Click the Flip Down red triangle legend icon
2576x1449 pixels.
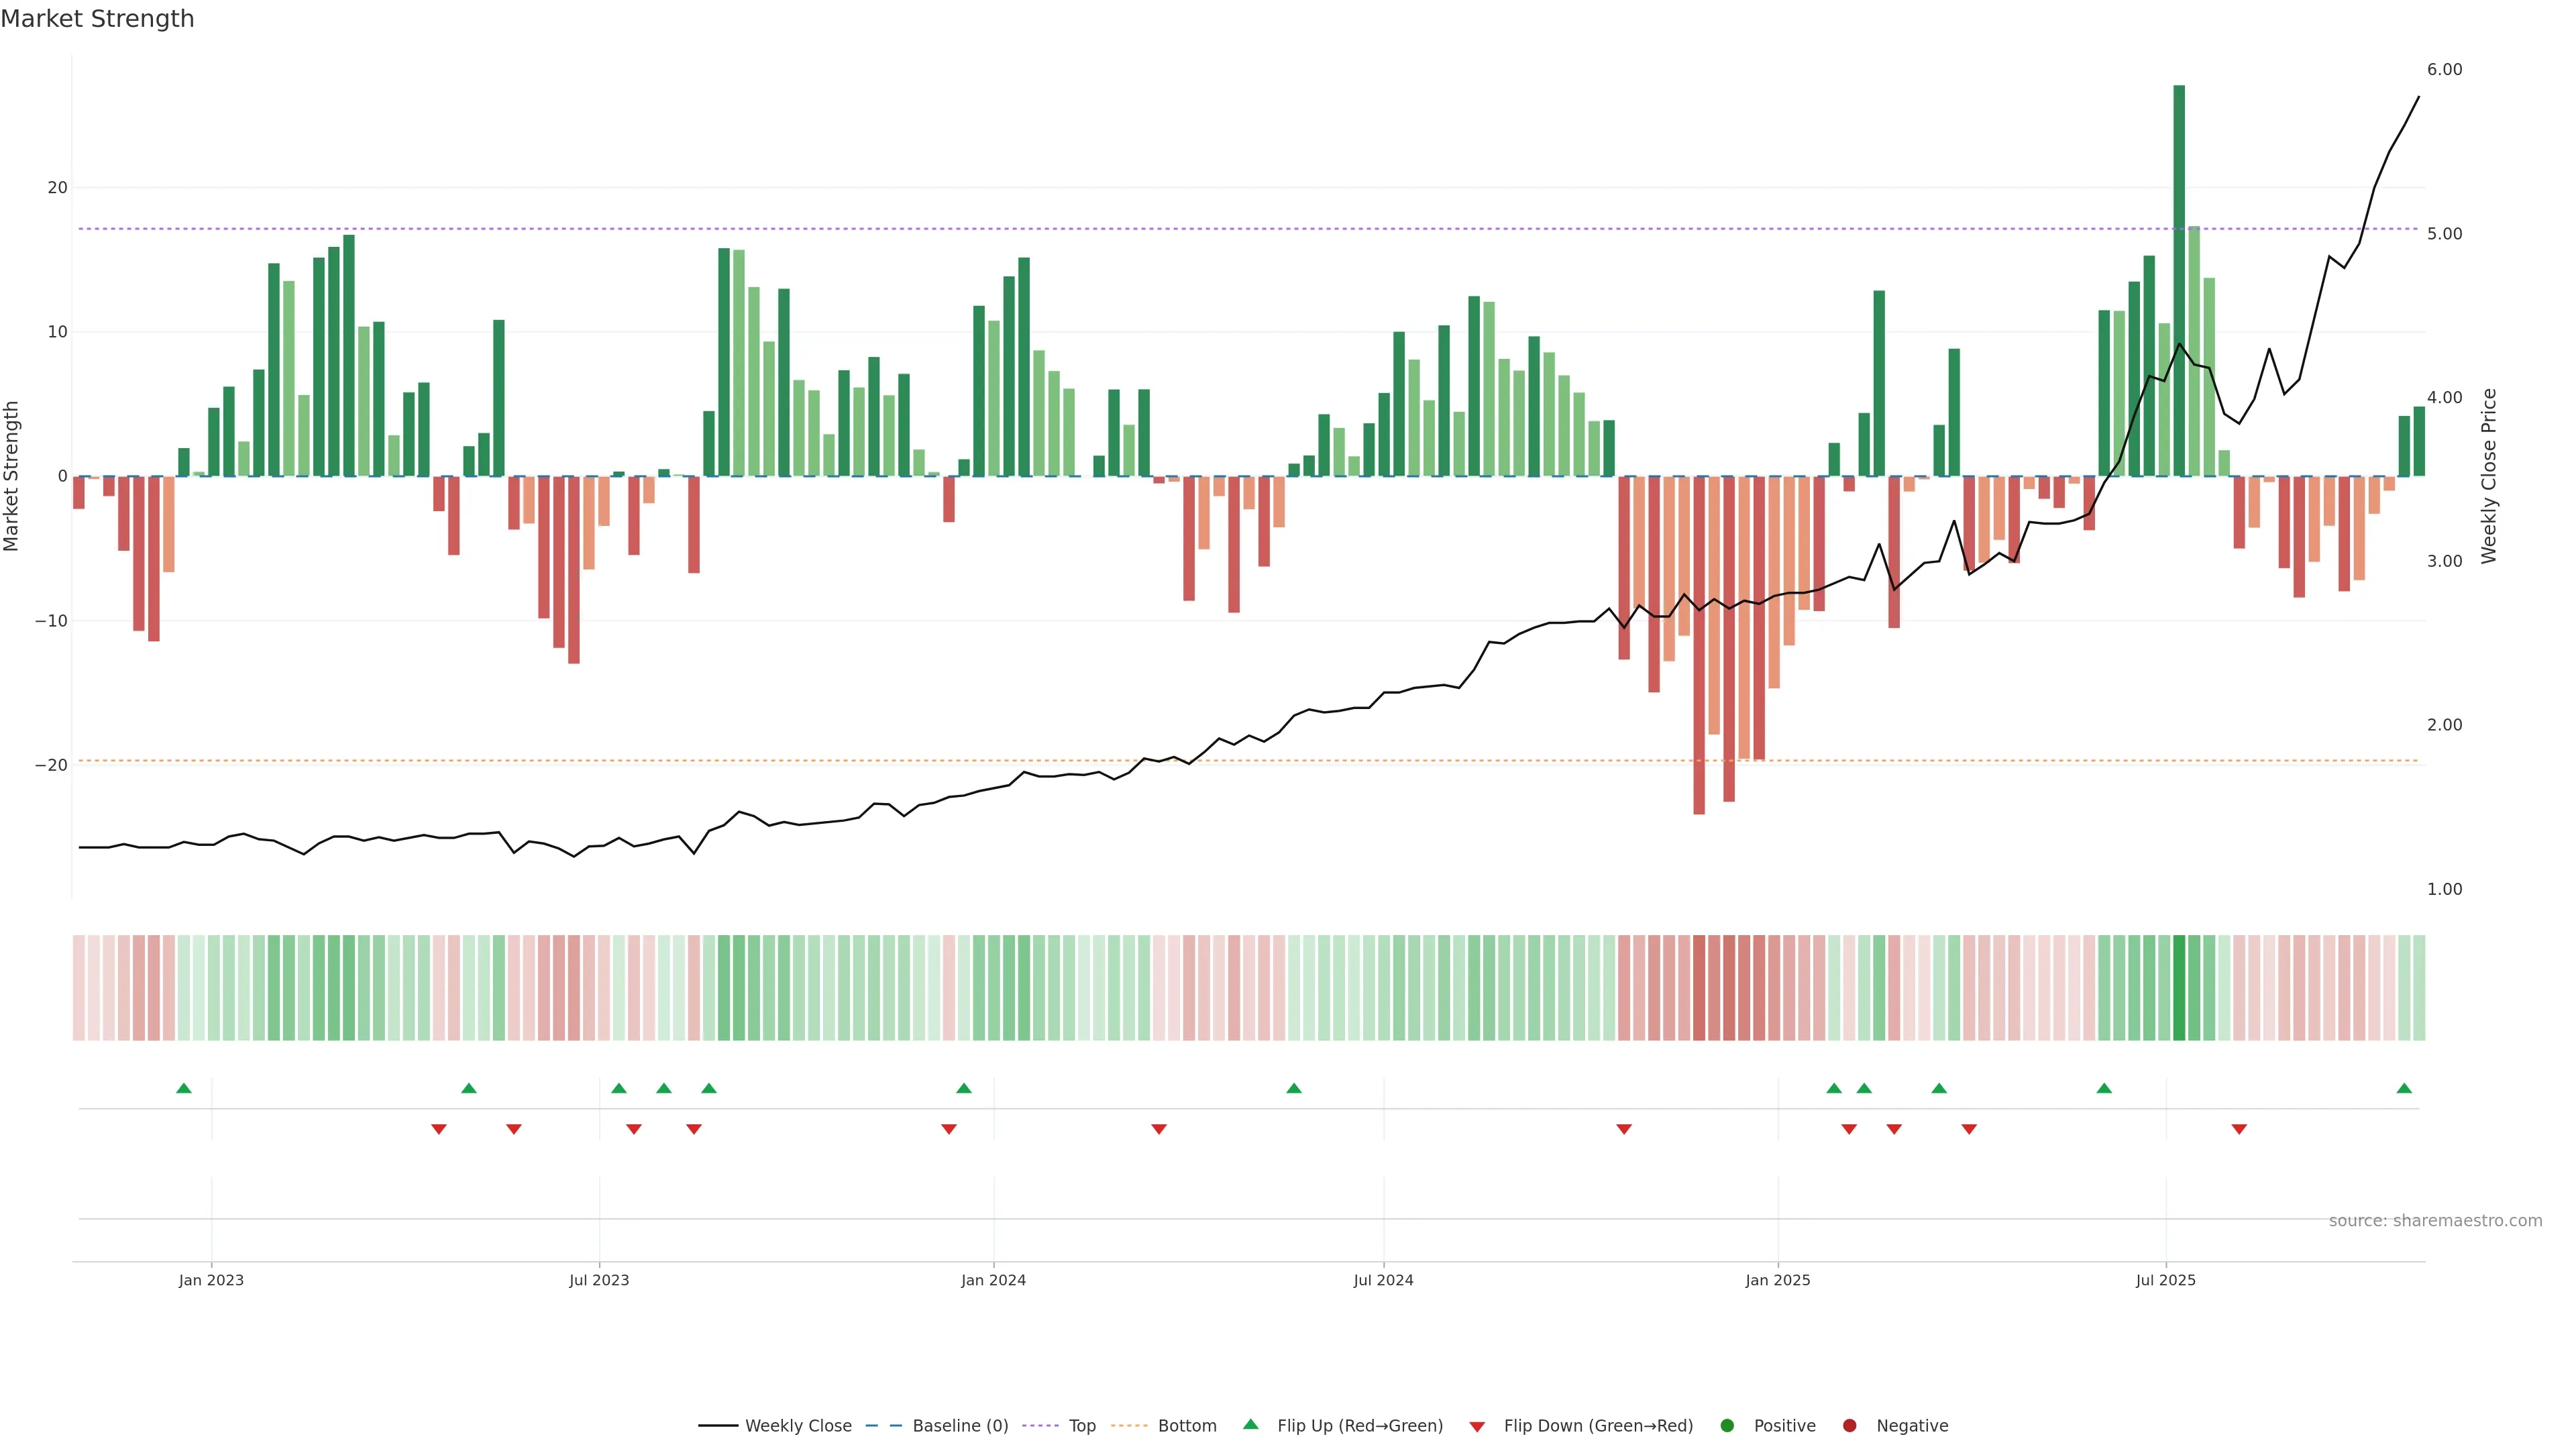pos(1477,1426)
